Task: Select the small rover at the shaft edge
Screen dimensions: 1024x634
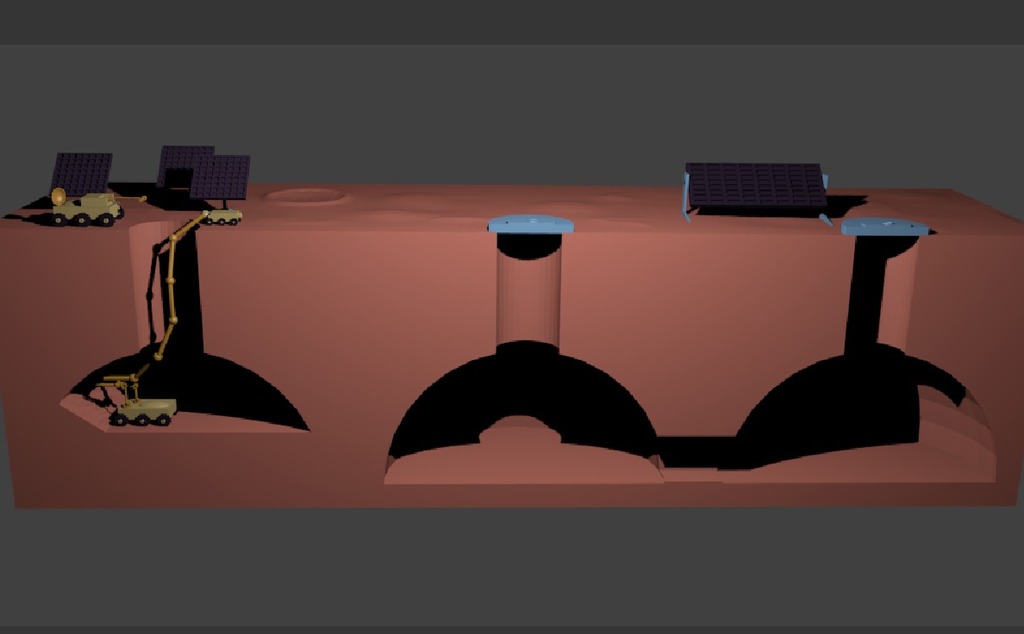Action: point(222,216)
